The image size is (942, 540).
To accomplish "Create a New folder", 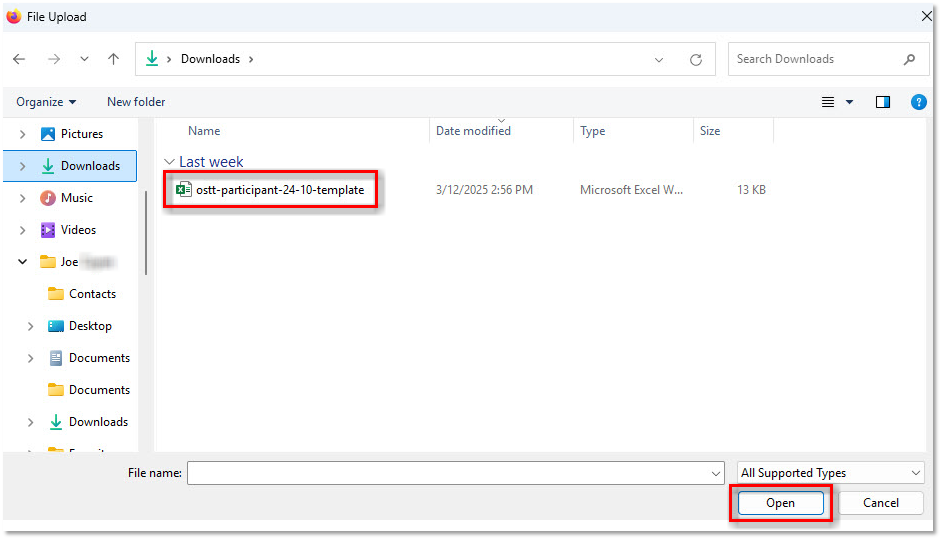I will 136,102.
